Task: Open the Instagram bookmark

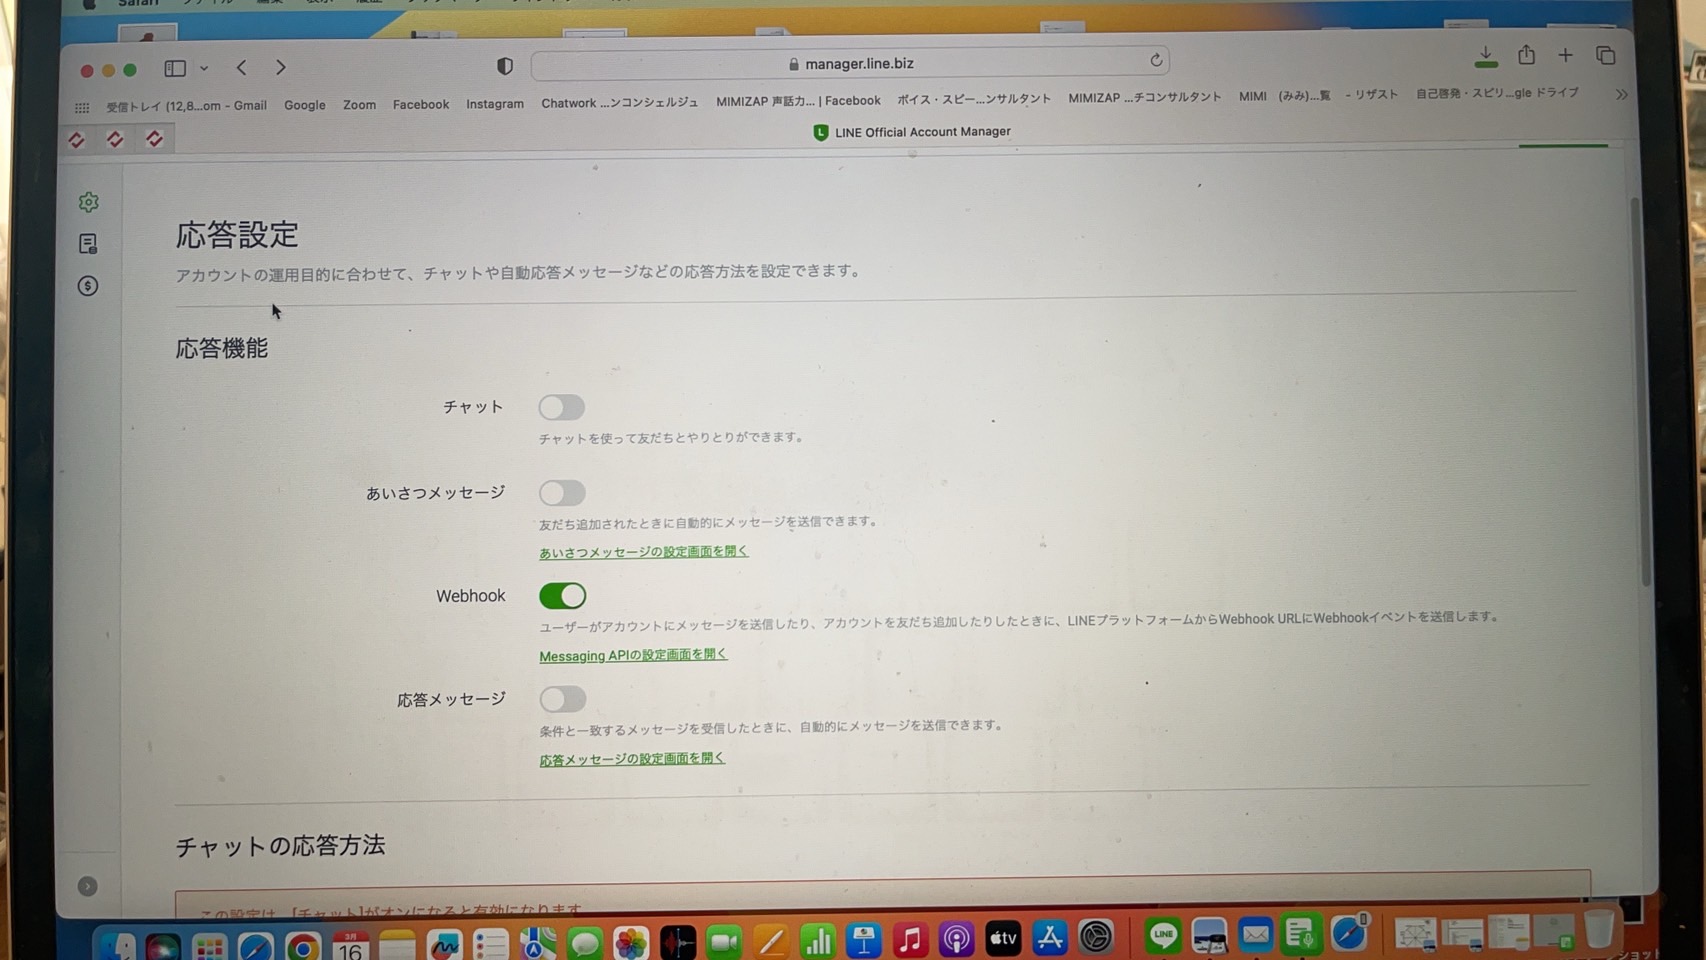Action: (x=495, y=104)
